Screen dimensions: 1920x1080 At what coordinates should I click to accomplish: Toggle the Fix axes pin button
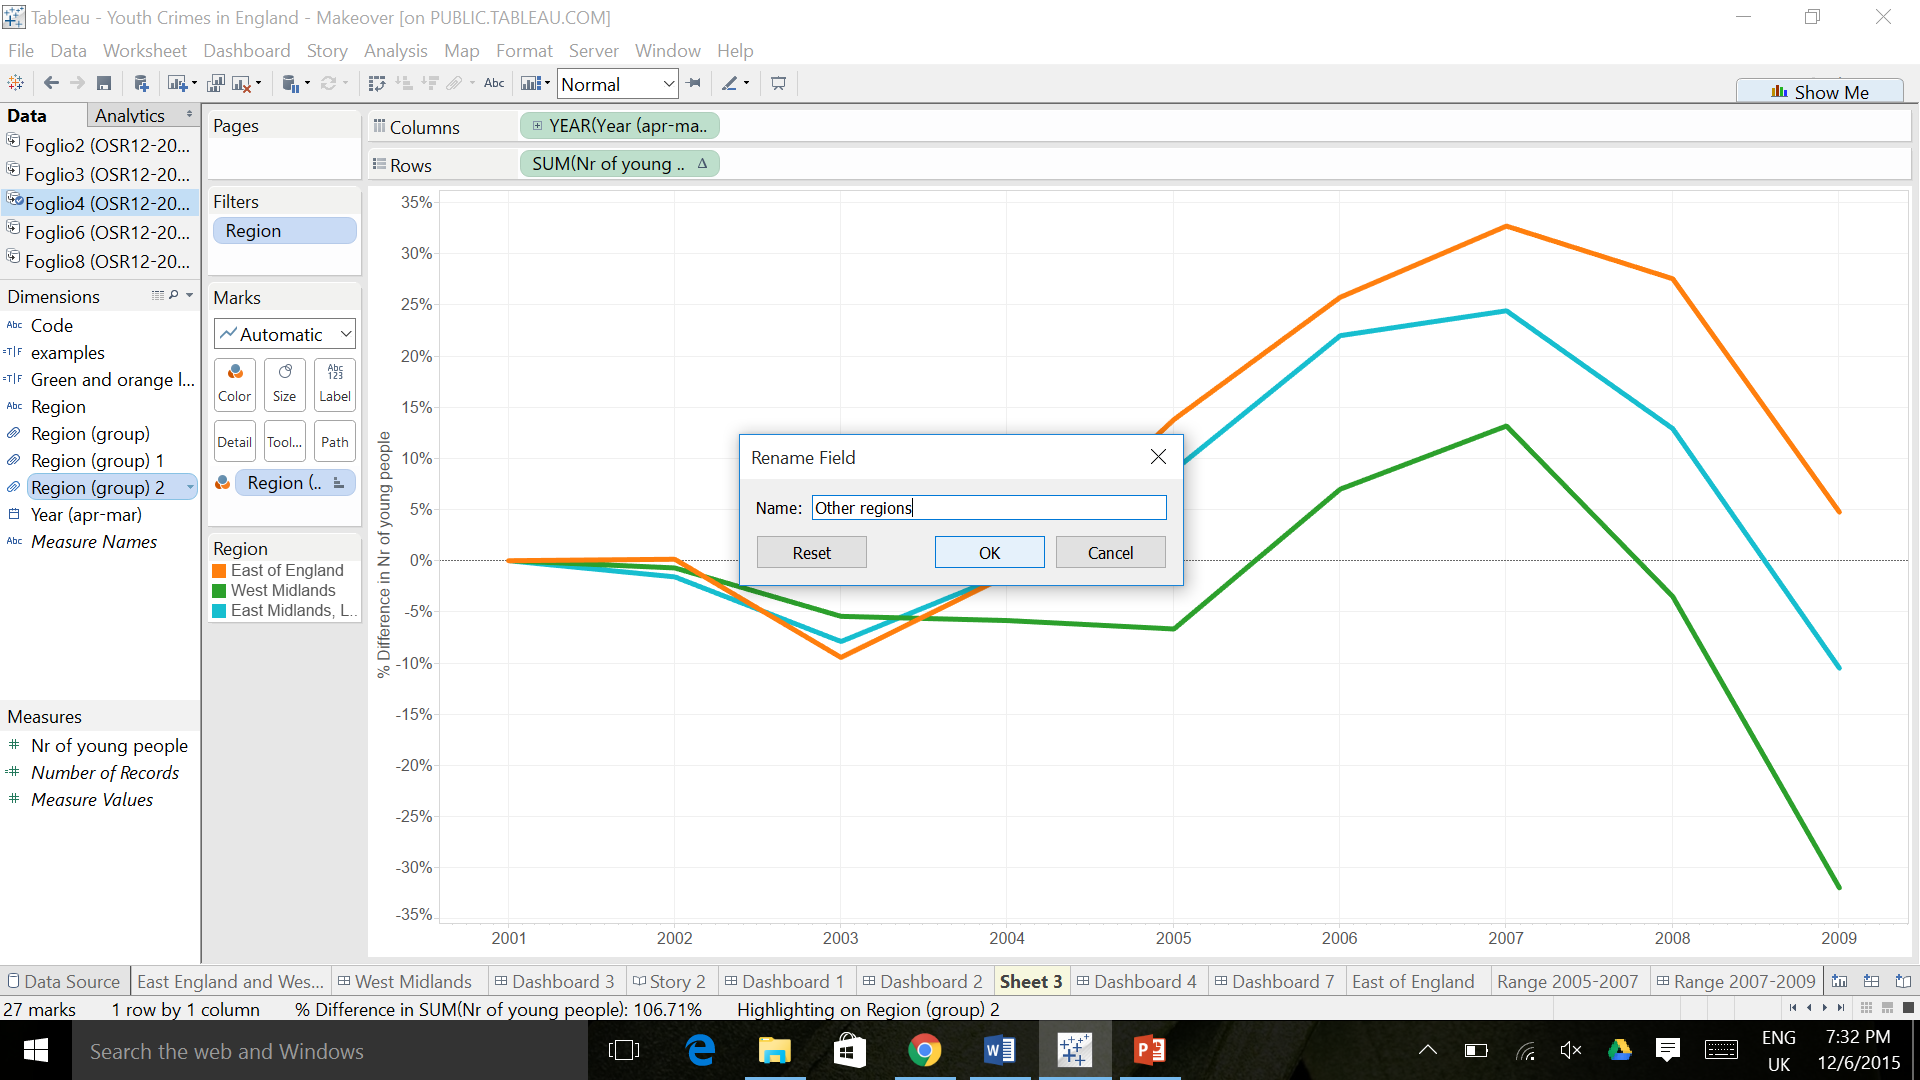(694, 84)
